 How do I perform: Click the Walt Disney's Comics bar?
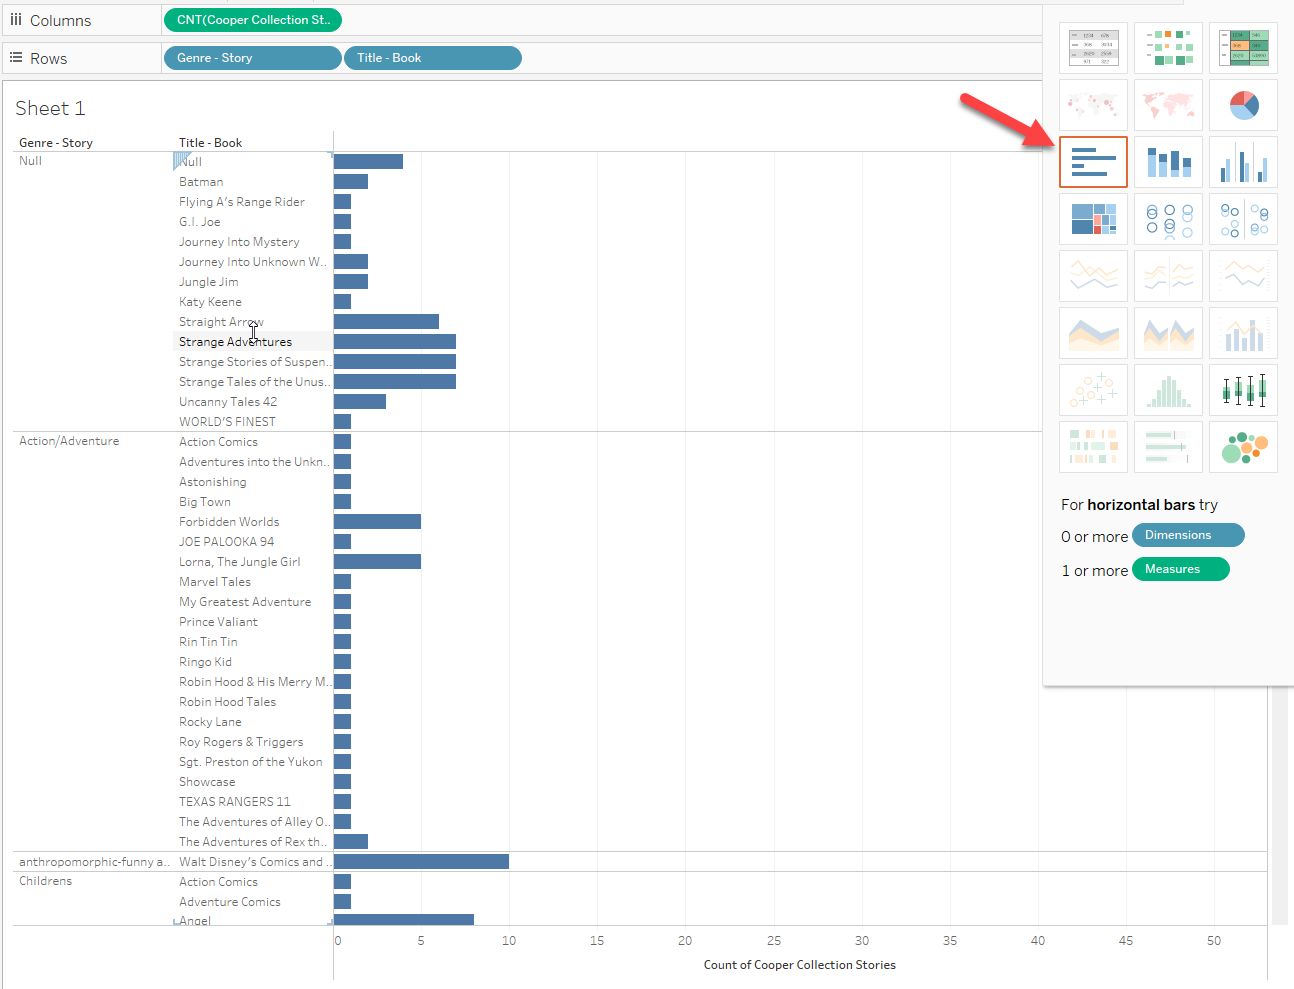pos(421,861)
